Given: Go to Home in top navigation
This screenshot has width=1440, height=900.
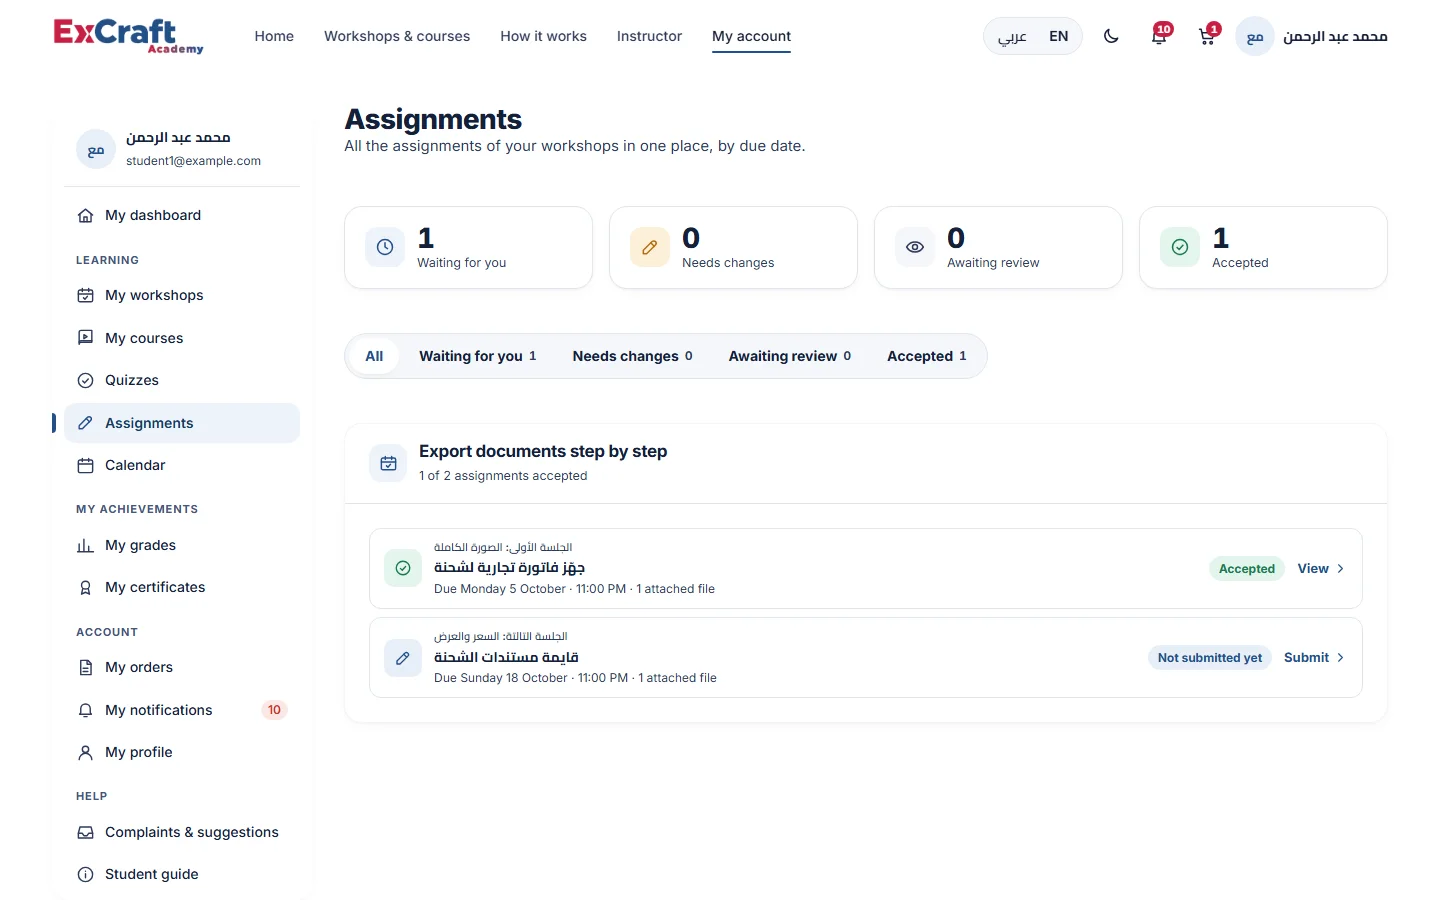Looking at the screenshot, I should pos(274,36).
